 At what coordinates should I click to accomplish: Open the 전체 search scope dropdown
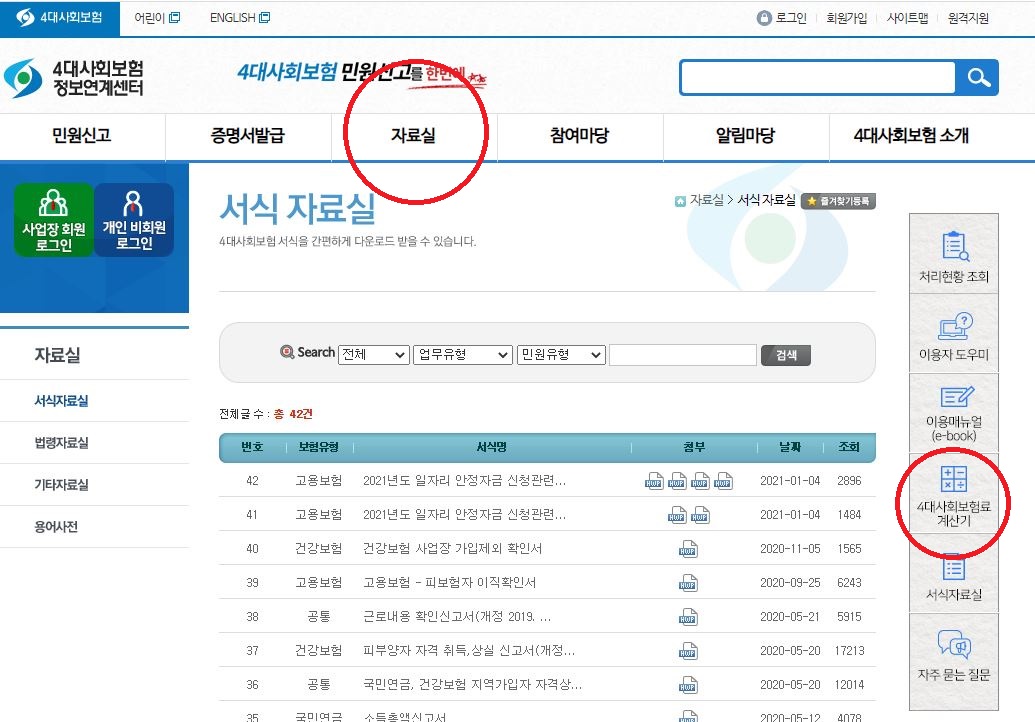click(x=374, y=354)
